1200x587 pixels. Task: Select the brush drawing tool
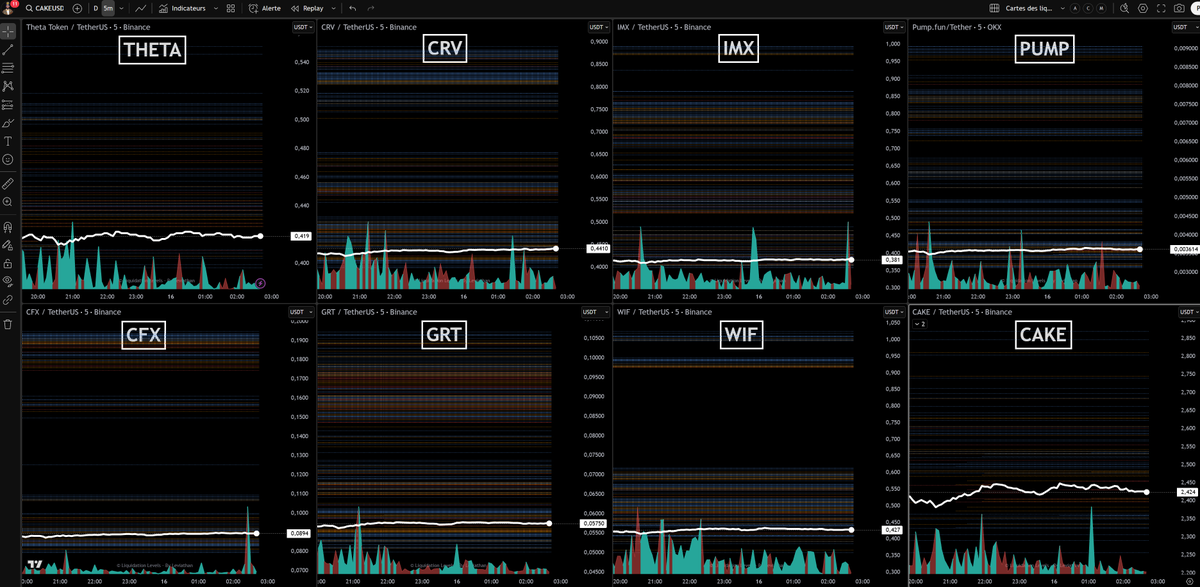click(x=8, y=123)
